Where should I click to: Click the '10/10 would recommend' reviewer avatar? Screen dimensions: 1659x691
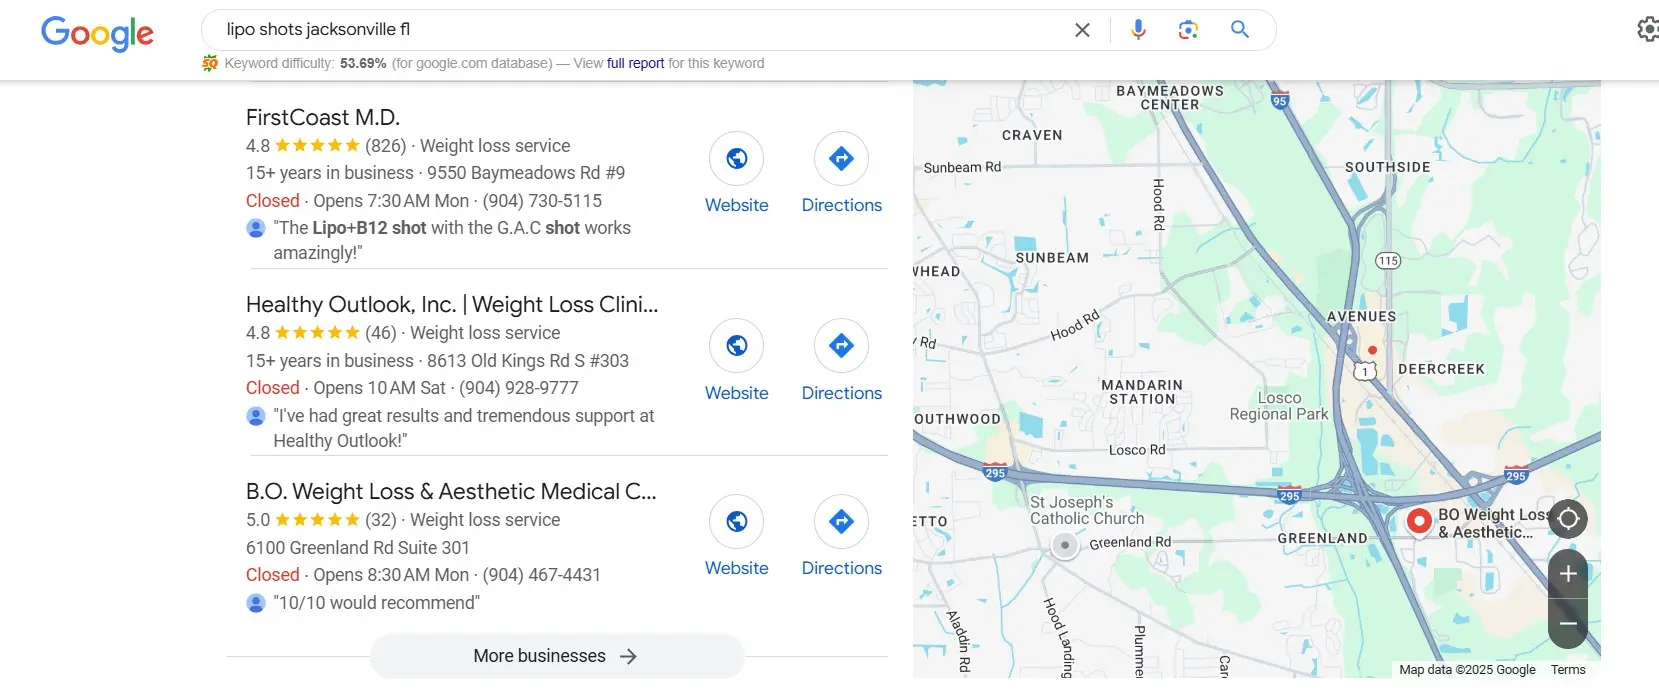coord(256,603)
